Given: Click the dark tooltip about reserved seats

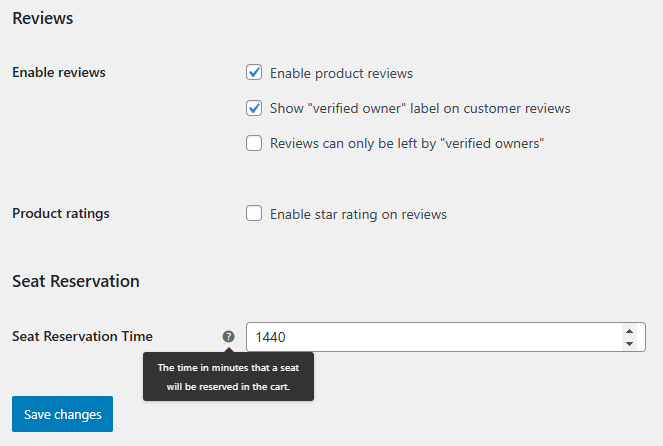Looking at the screenshot, I should pyautogui.click(x=228, y=377).
